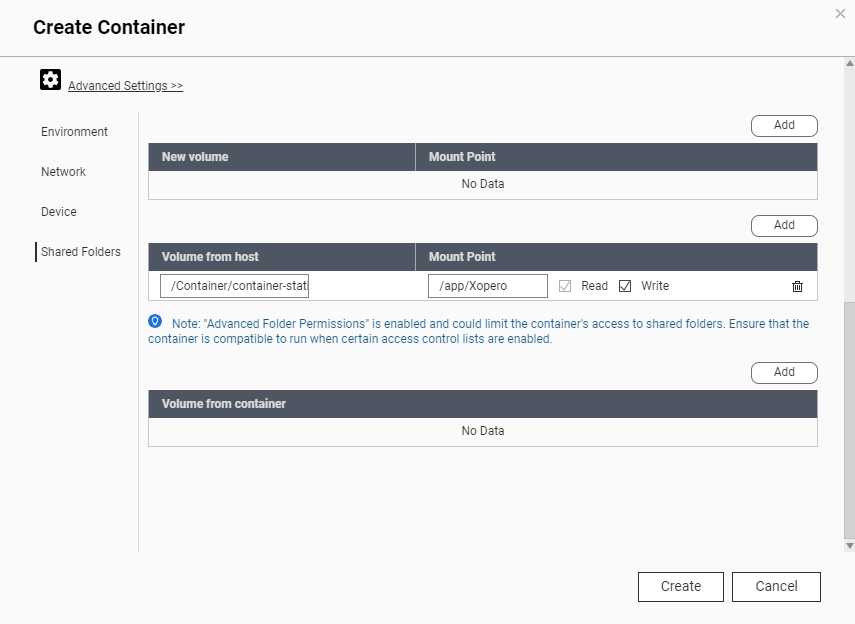Click Add above the Volume from host table
This screenshot has width=855, height=624.
(784, 225)
